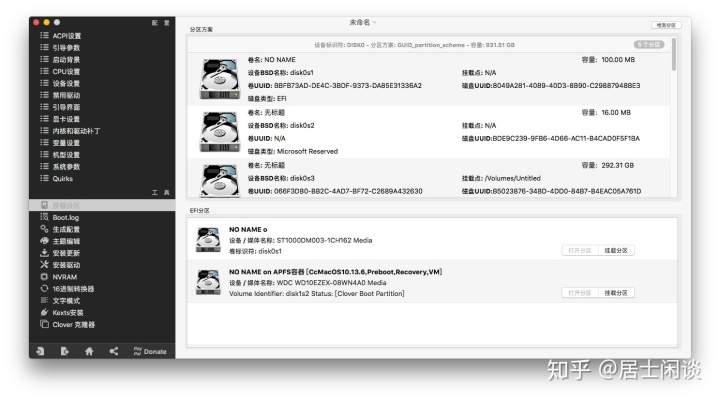Click the 5个分区 badge
Screen dimensions: 720x400
click(x=649, y=45)
